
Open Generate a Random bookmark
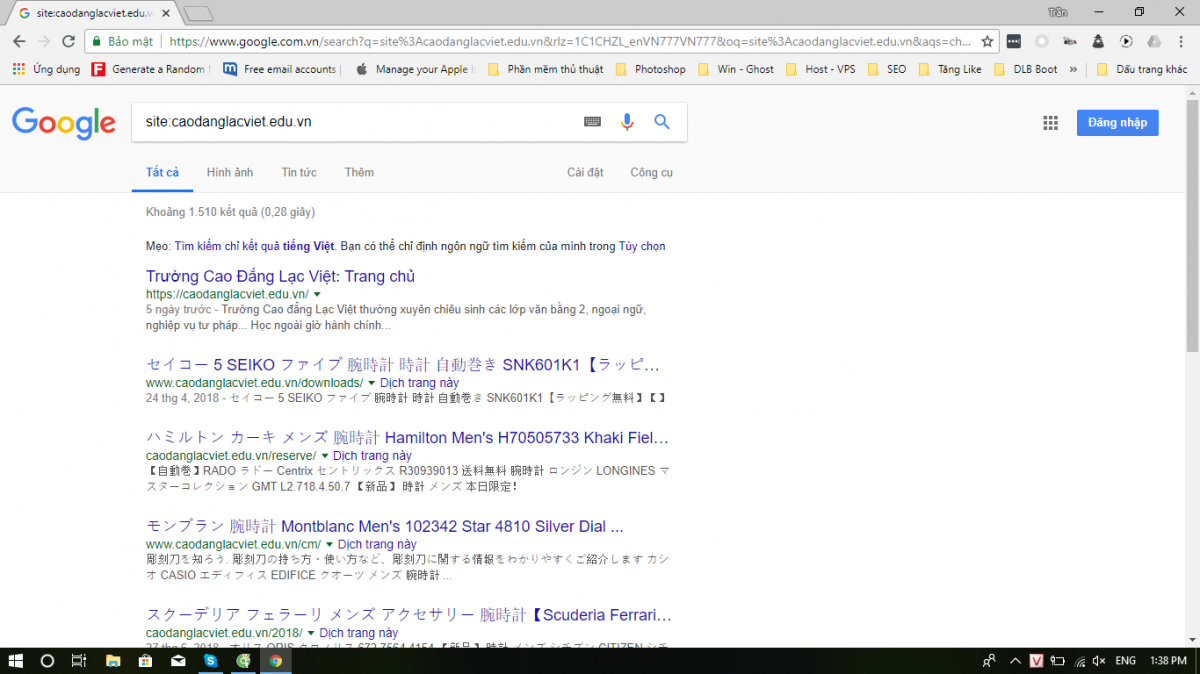(x=149, y=69)
